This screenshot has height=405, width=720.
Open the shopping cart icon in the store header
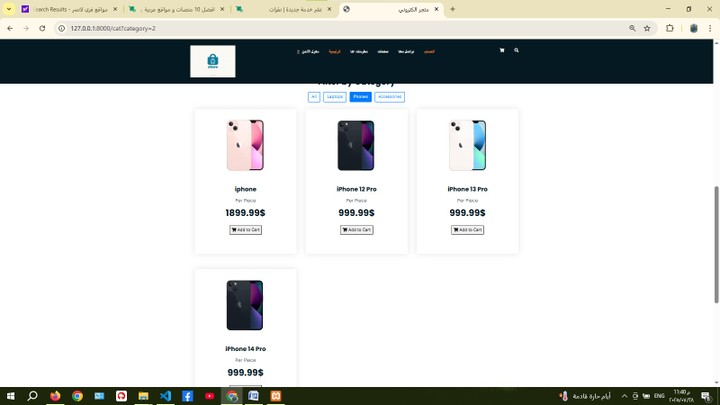(x=502, y=50)
